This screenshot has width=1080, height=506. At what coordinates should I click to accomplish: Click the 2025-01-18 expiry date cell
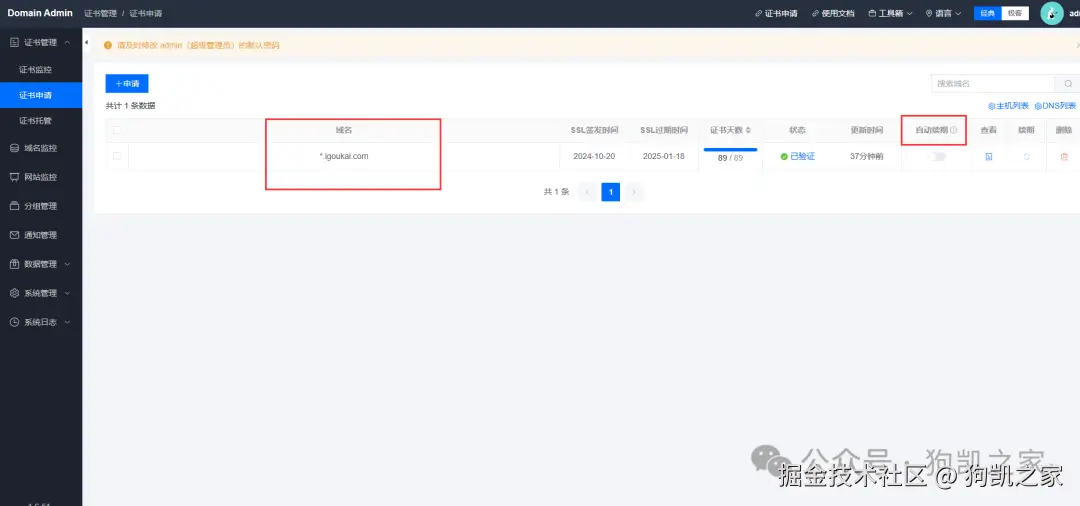[663, 156]
